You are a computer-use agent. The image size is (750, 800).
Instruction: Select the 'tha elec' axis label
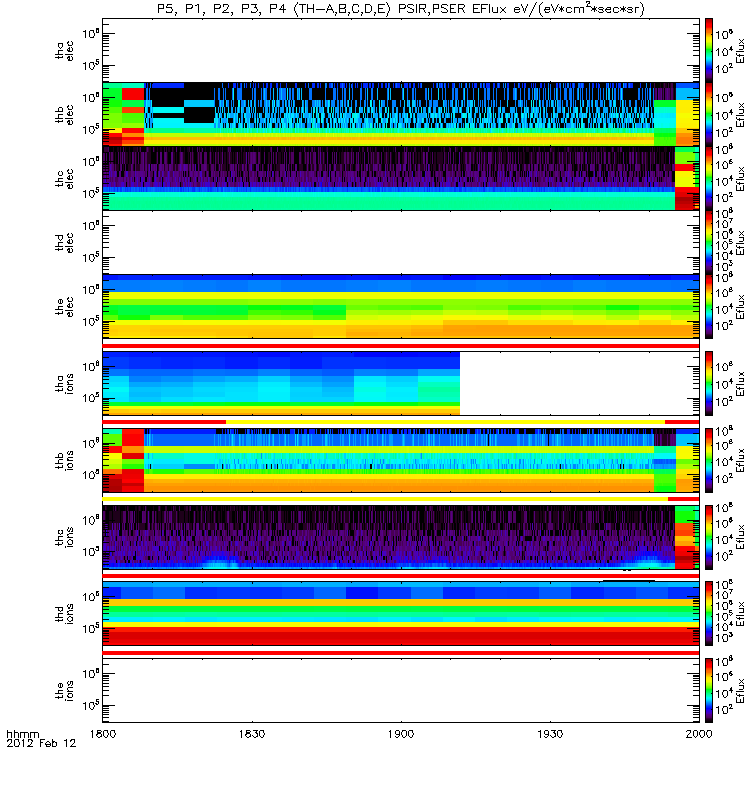click(65, 51)
